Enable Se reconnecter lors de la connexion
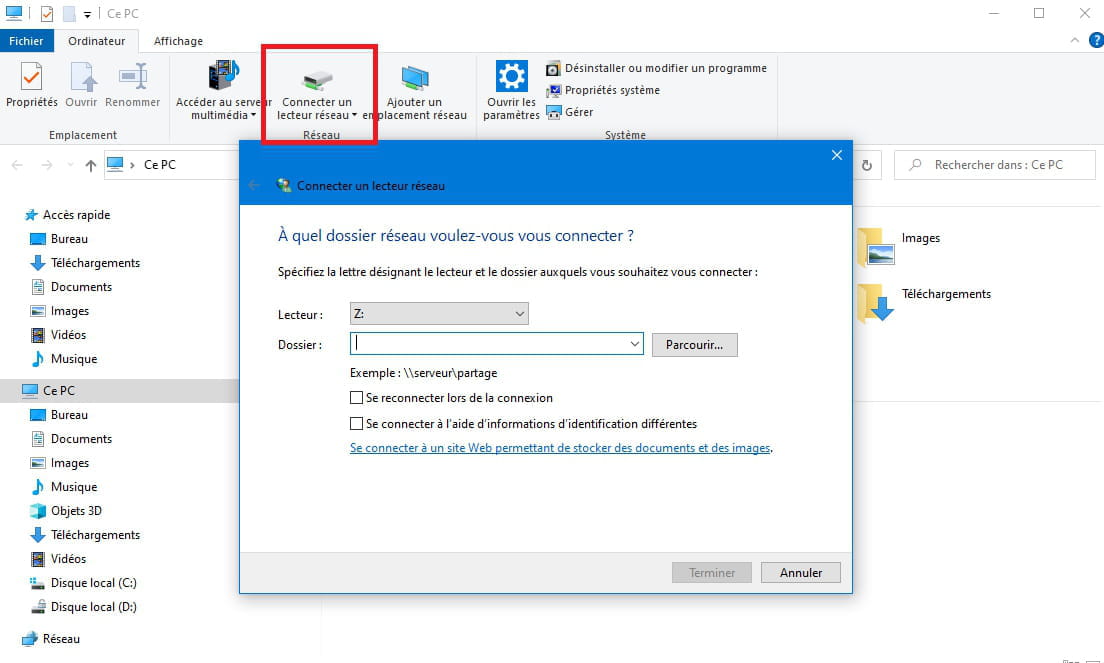This screenshot has width=1104, height=663. click(357, 398)
